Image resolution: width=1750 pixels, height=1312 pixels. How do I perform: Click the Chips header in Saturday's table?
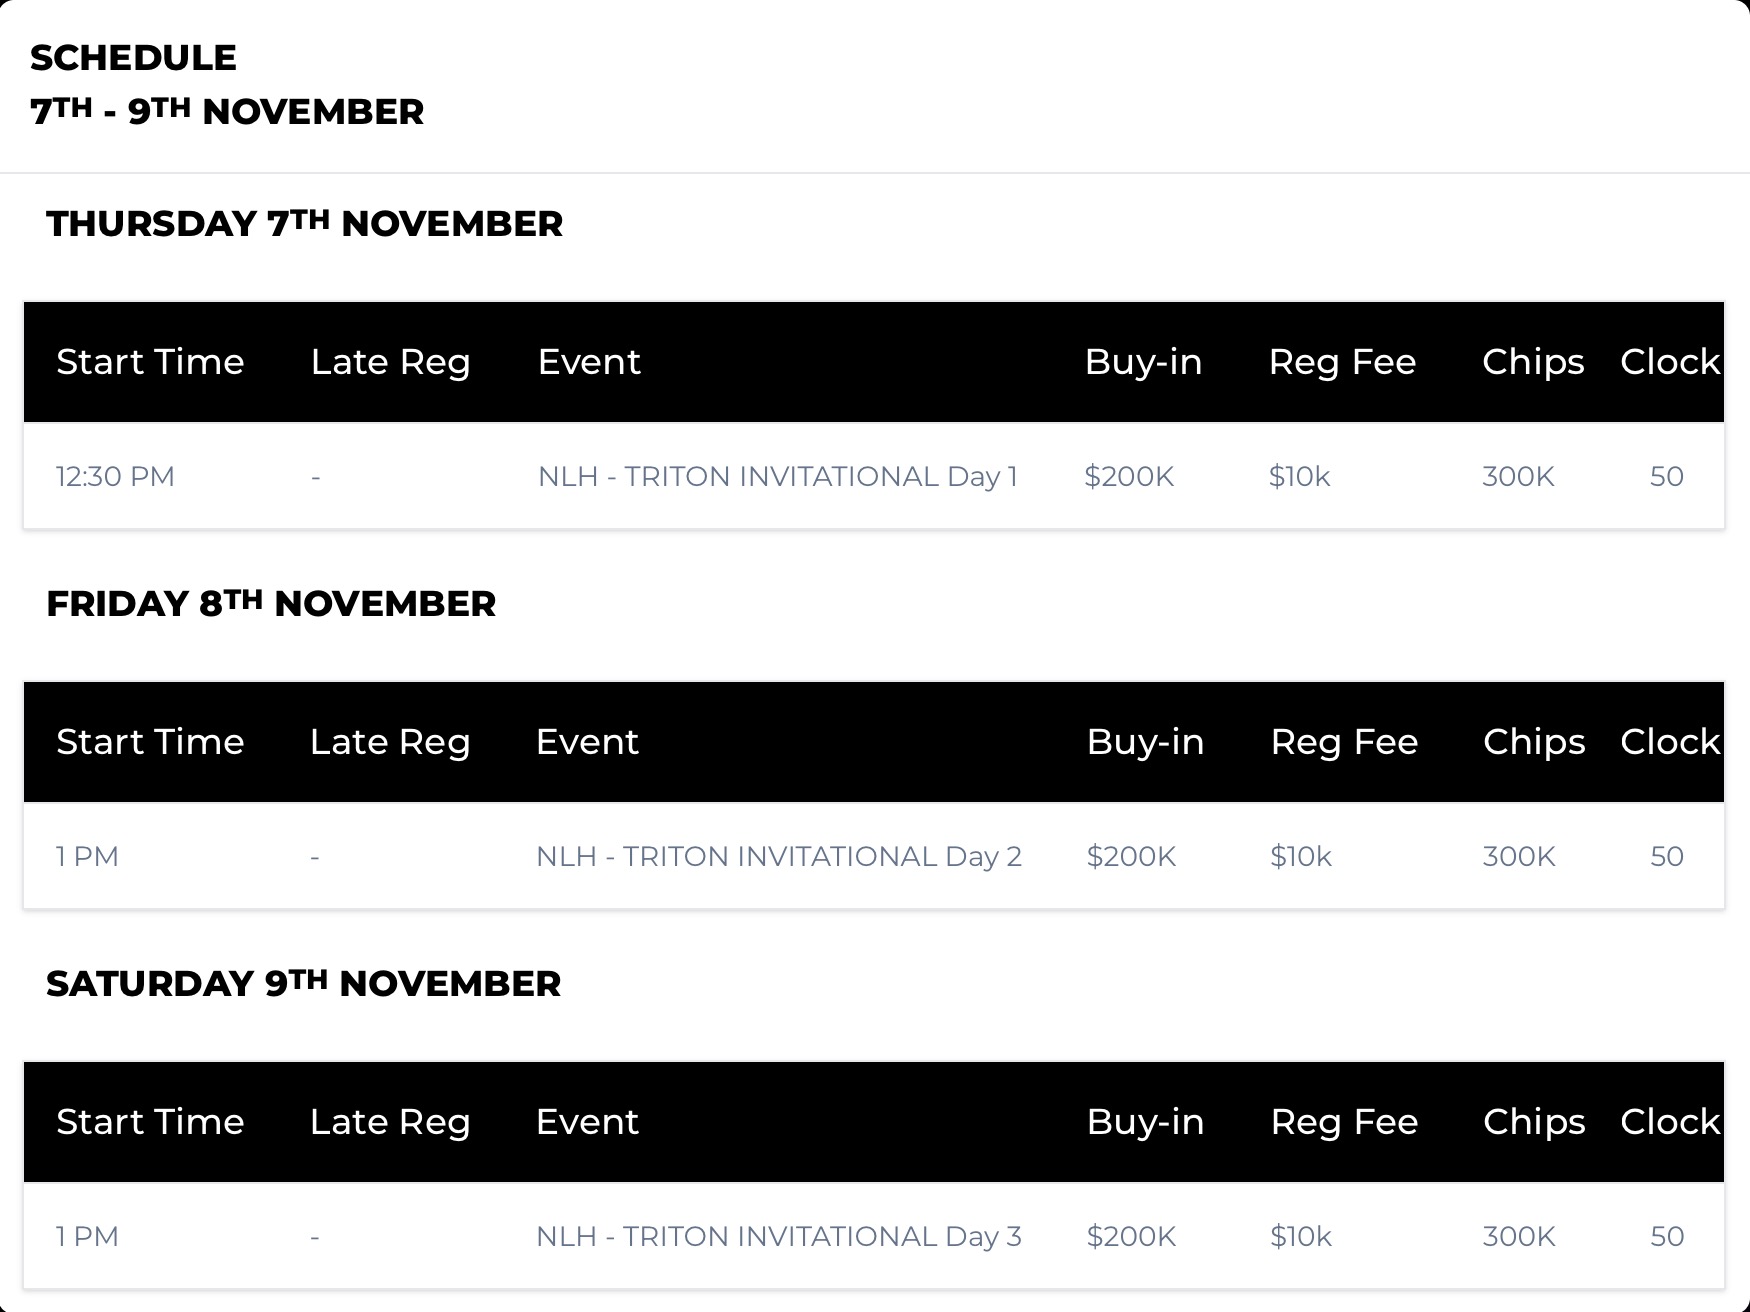click(1534, 1122)
